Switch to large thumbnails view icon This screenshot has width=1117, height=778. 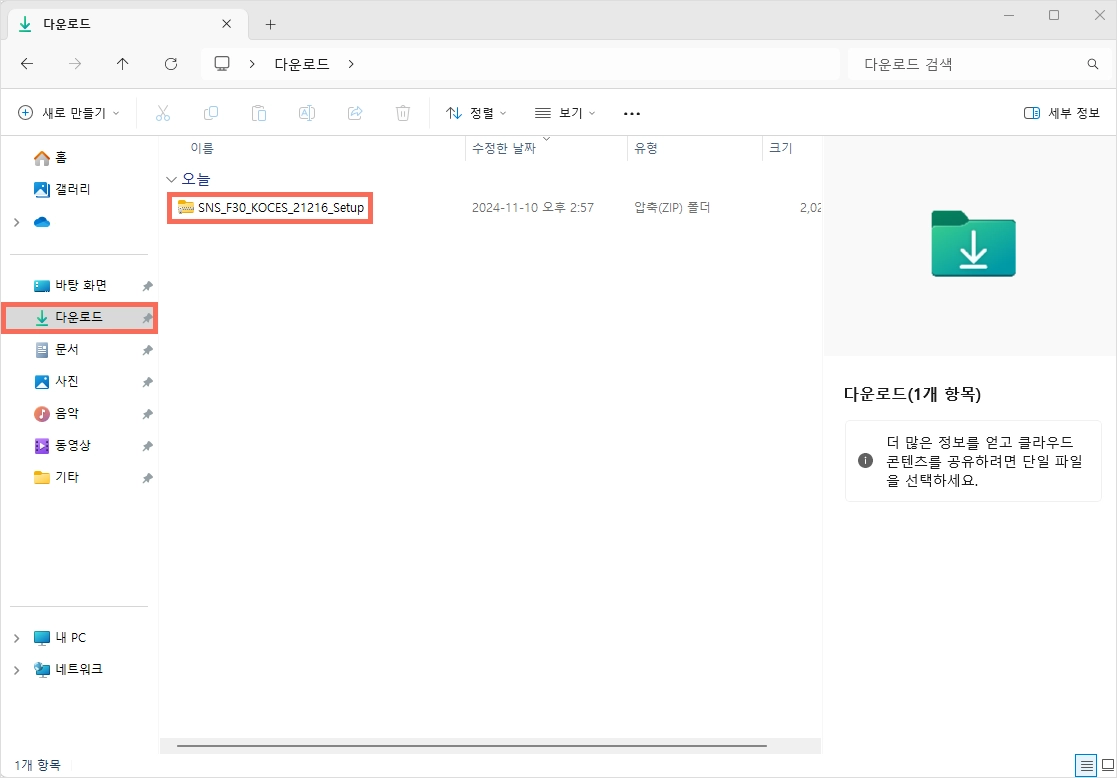1107,767
